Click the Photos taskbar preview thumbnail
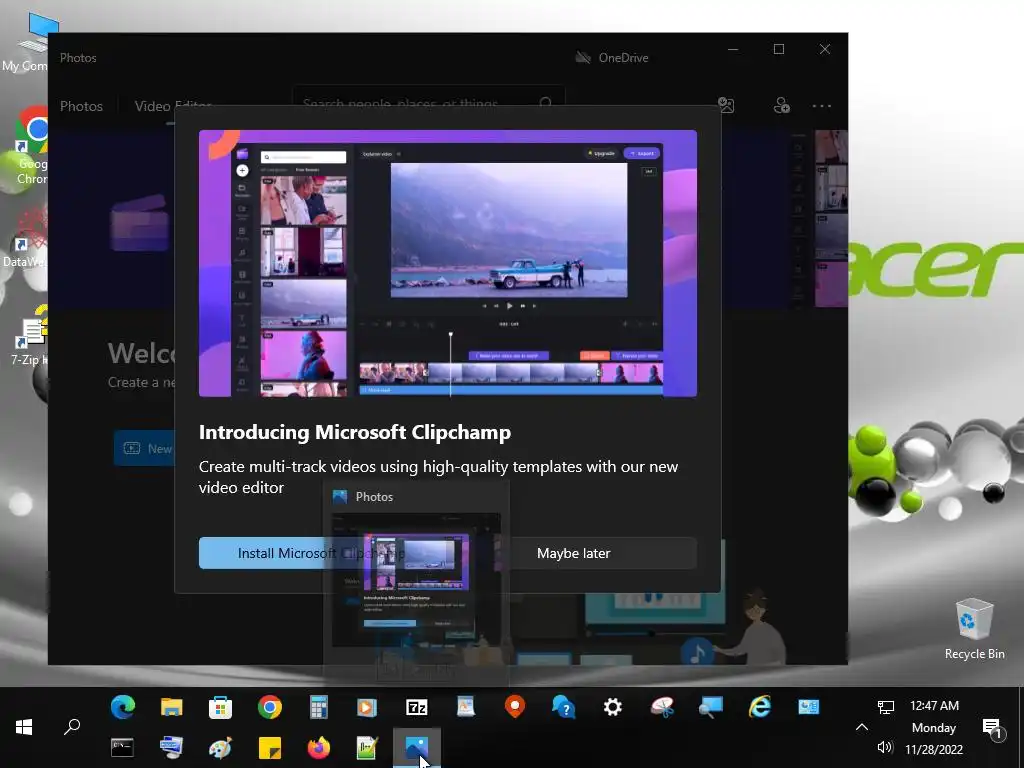 click(416, 581)
